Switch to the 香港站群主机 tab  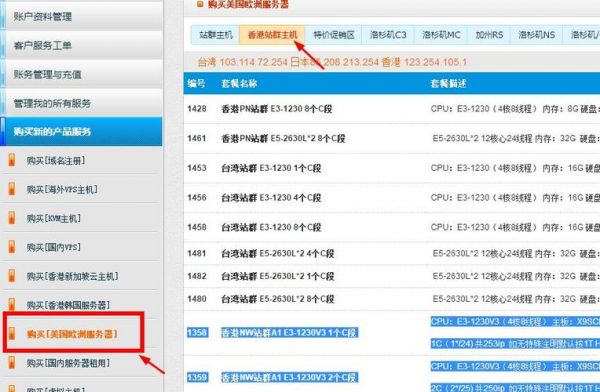click(272, 35)
